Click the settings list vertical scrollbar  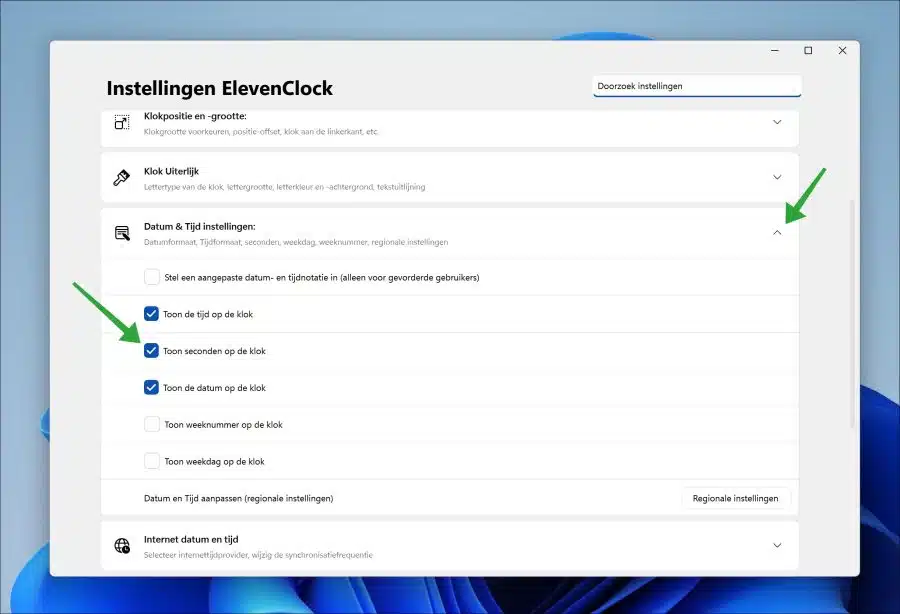click(852, 313)
